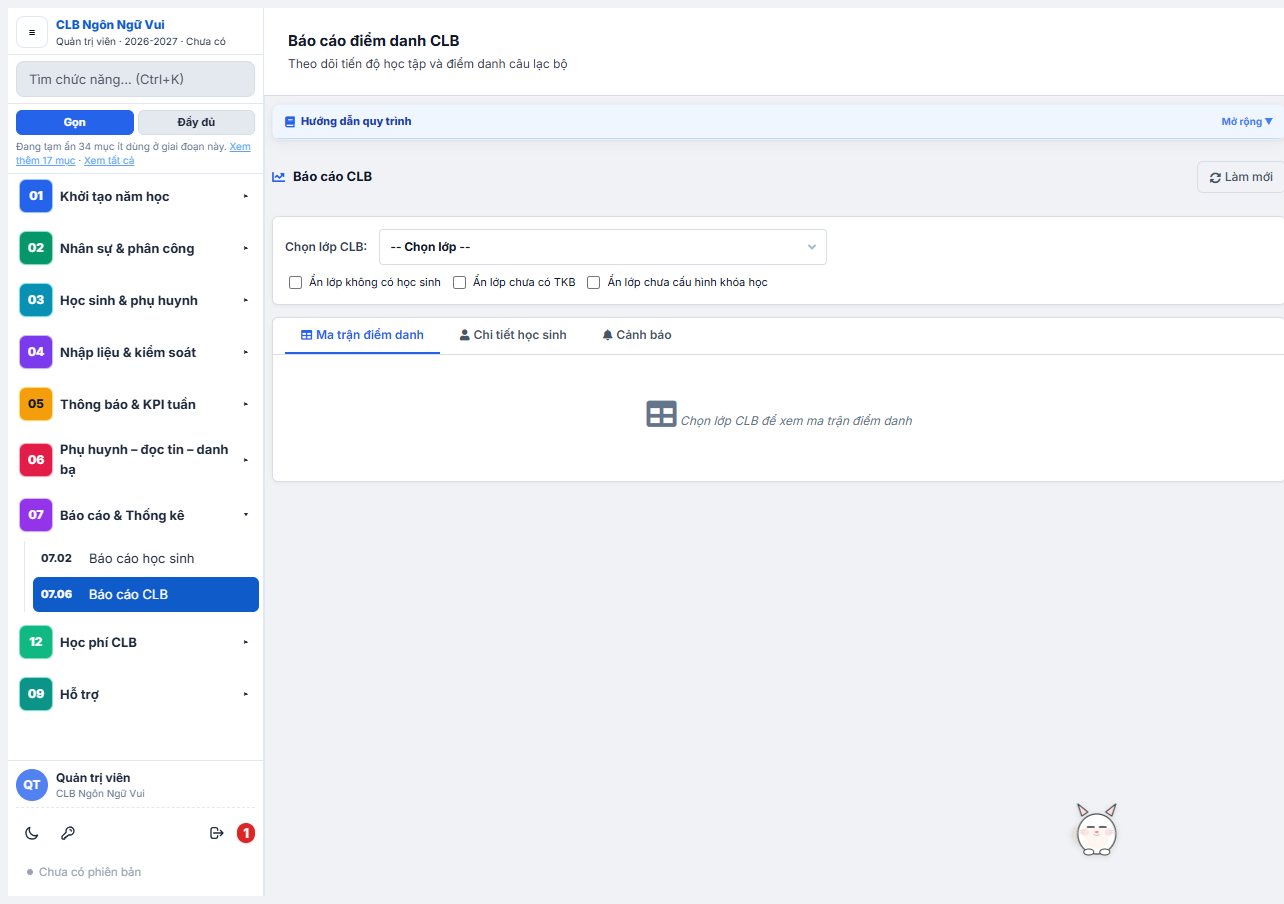Tick the Ẩn lớp chưa có TKB checkbox
This screenshot has width=1284, height=904.
coord(459,283)
